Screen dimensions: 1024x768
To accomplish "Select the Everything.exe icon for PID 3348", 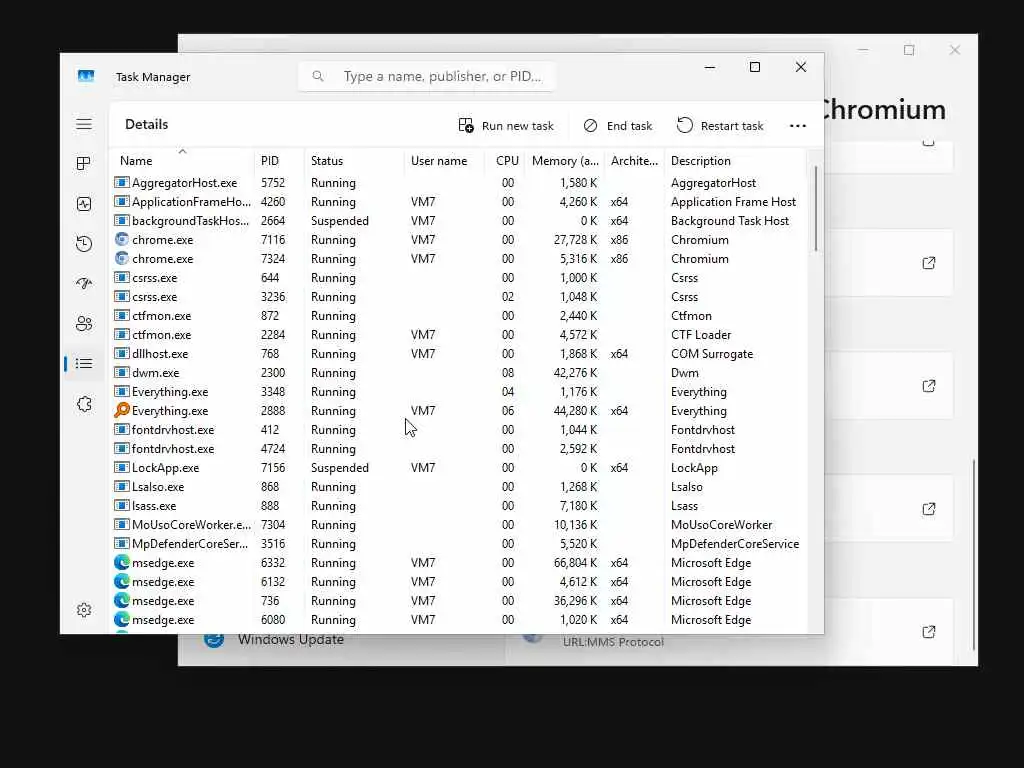I will [x=121, y=391].
